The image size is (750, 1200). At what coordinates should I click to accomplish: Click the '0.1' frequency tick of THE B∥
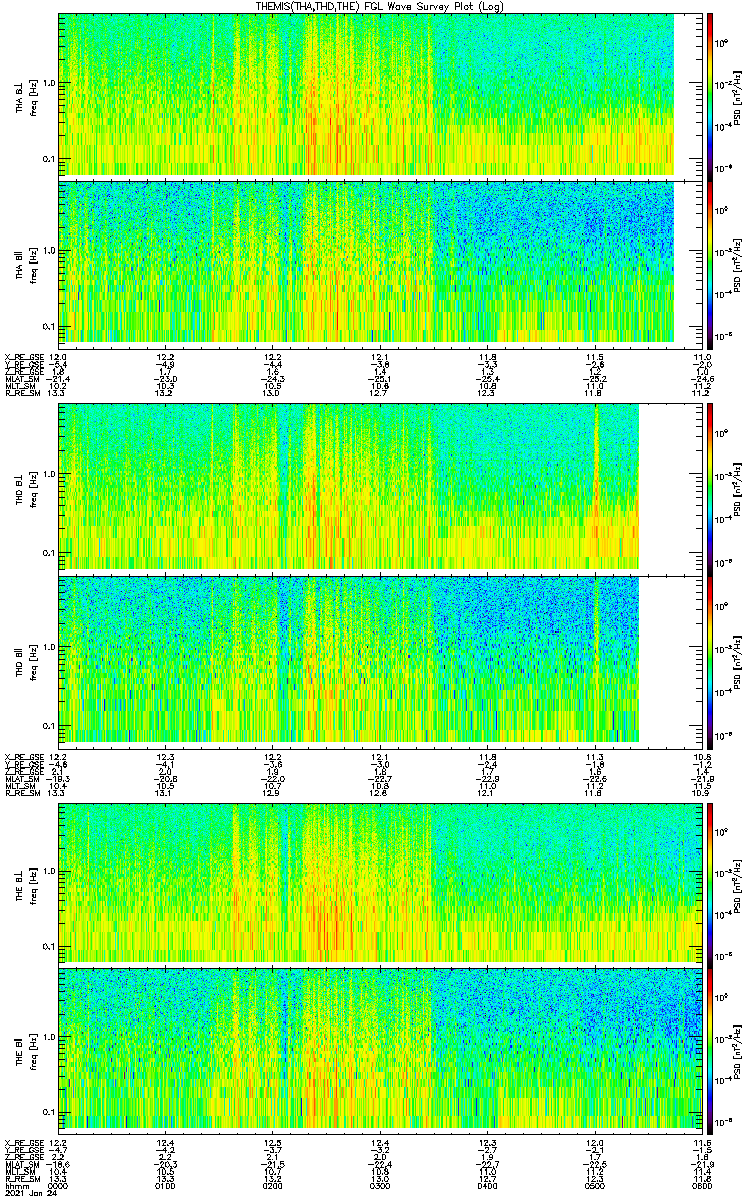click(x=49, y=1112)
